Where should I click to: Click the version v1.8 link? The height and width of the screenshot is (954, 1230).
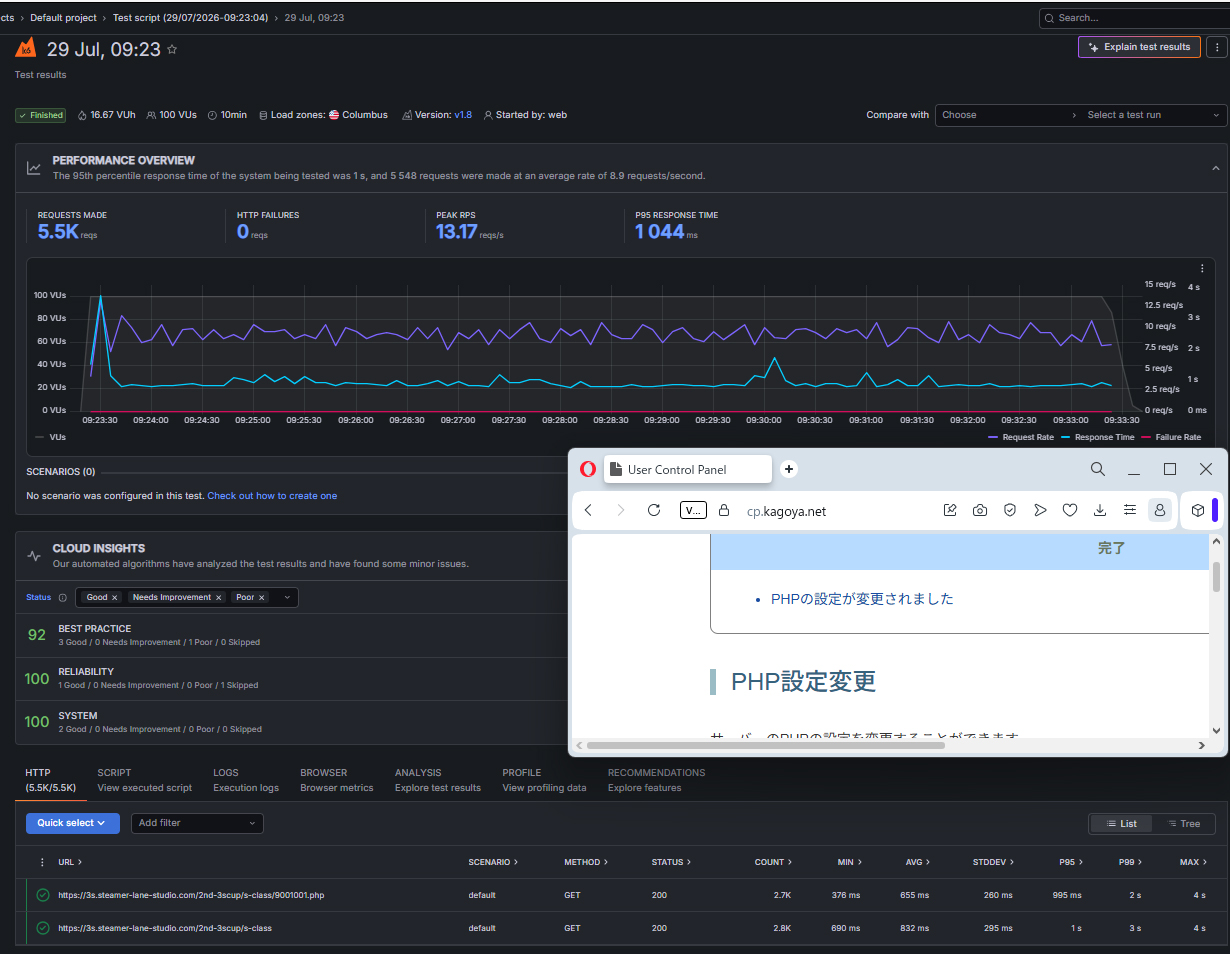(463, 115)
